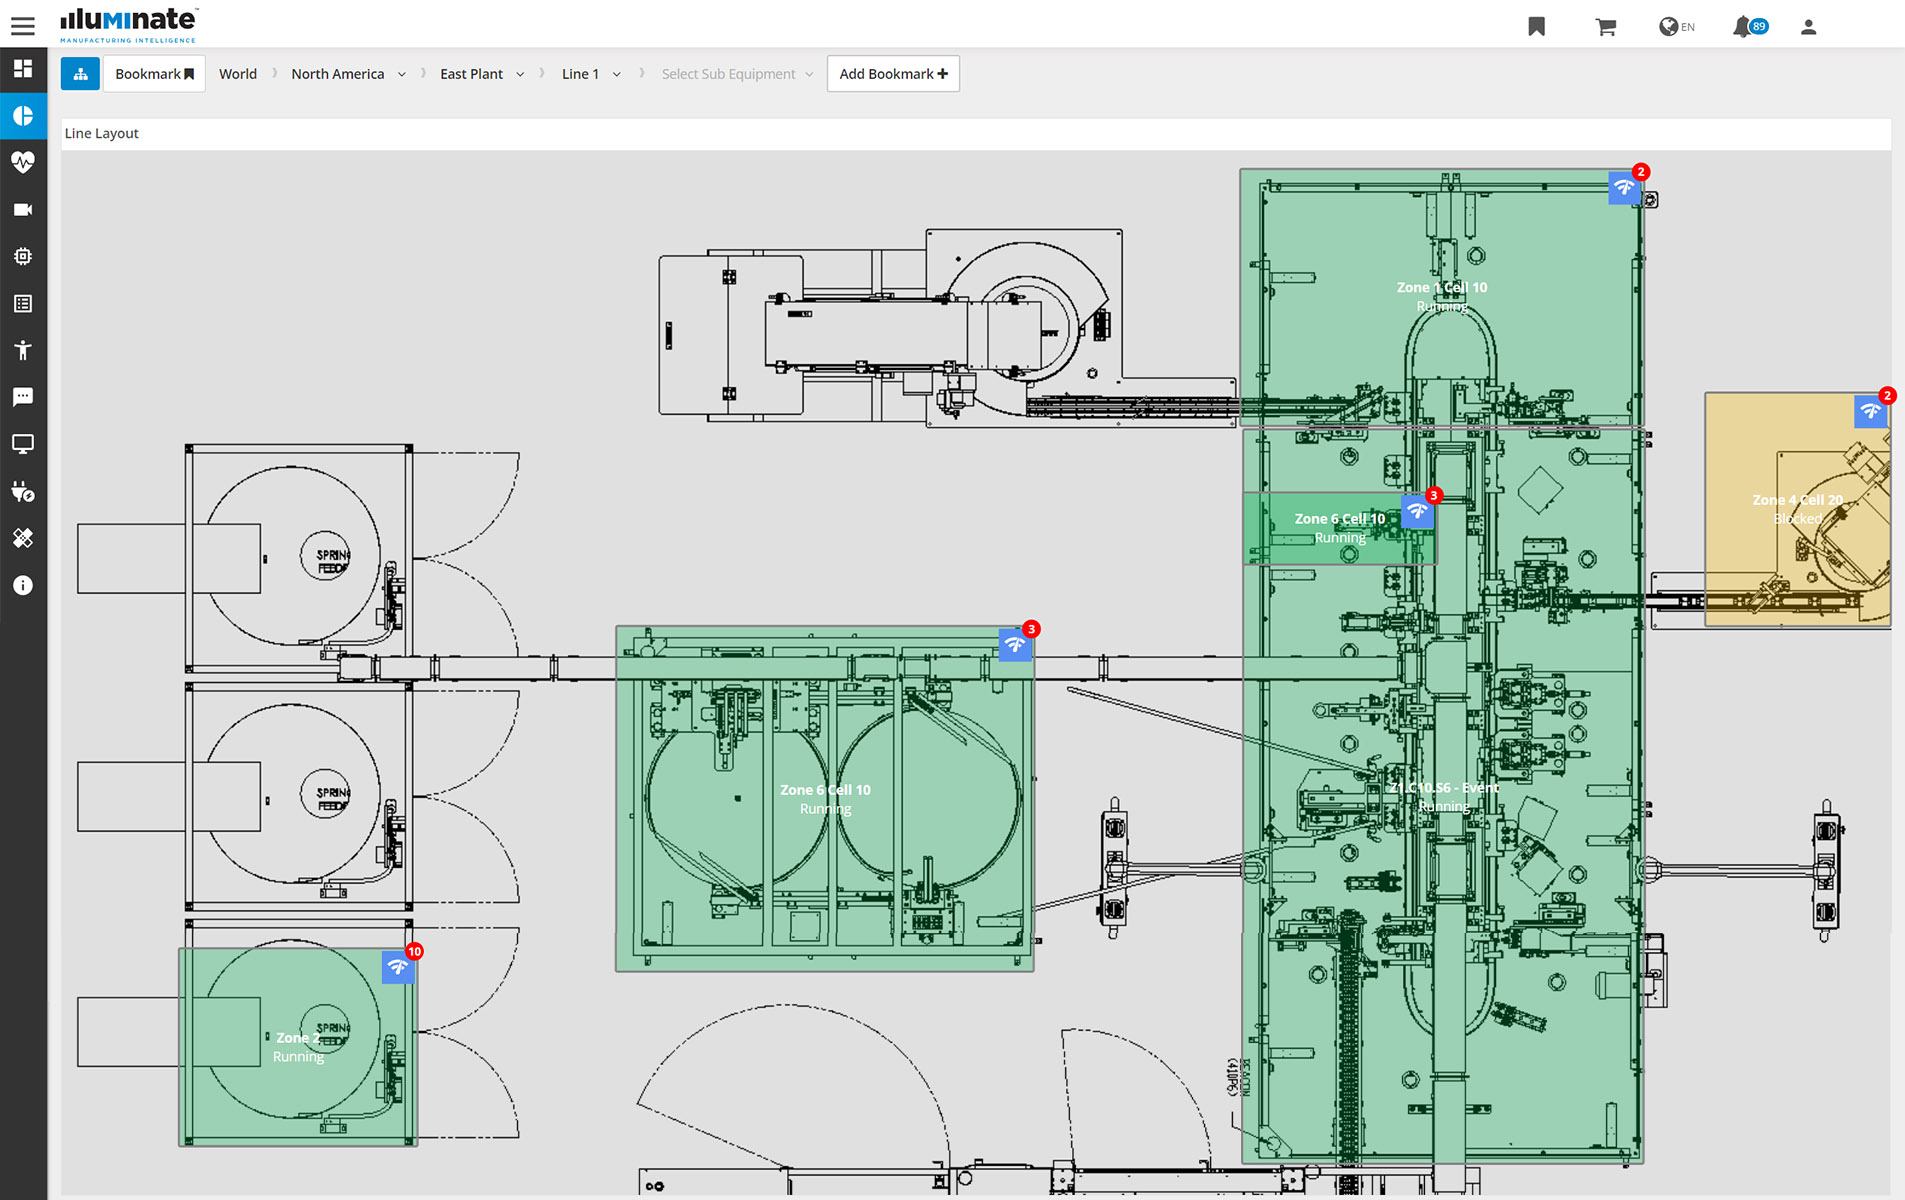Click the wifi badge on Zone 4 Cell 20
Screen dimensions: 1905x1200
point(1871,409)
